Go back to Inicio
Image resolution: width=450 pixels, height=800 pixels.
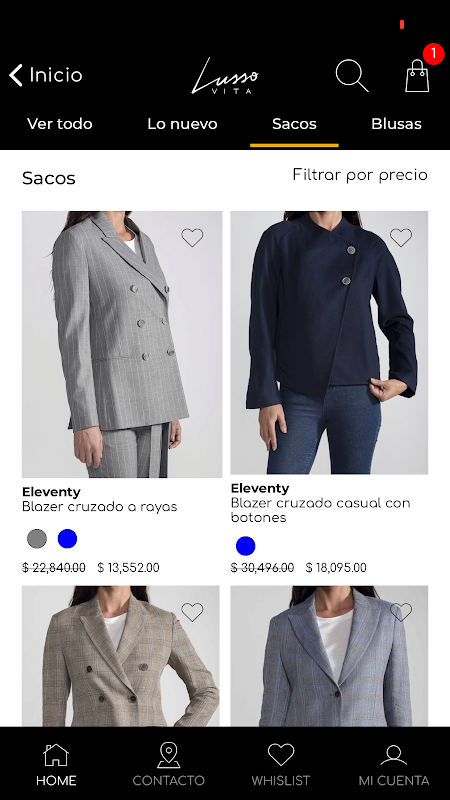45,75
